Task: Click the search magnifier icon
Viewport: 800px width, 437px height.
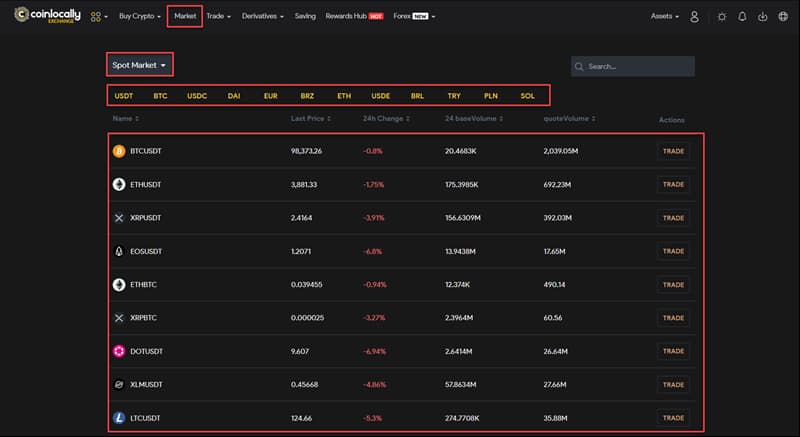Action: (x=579, y=66)
